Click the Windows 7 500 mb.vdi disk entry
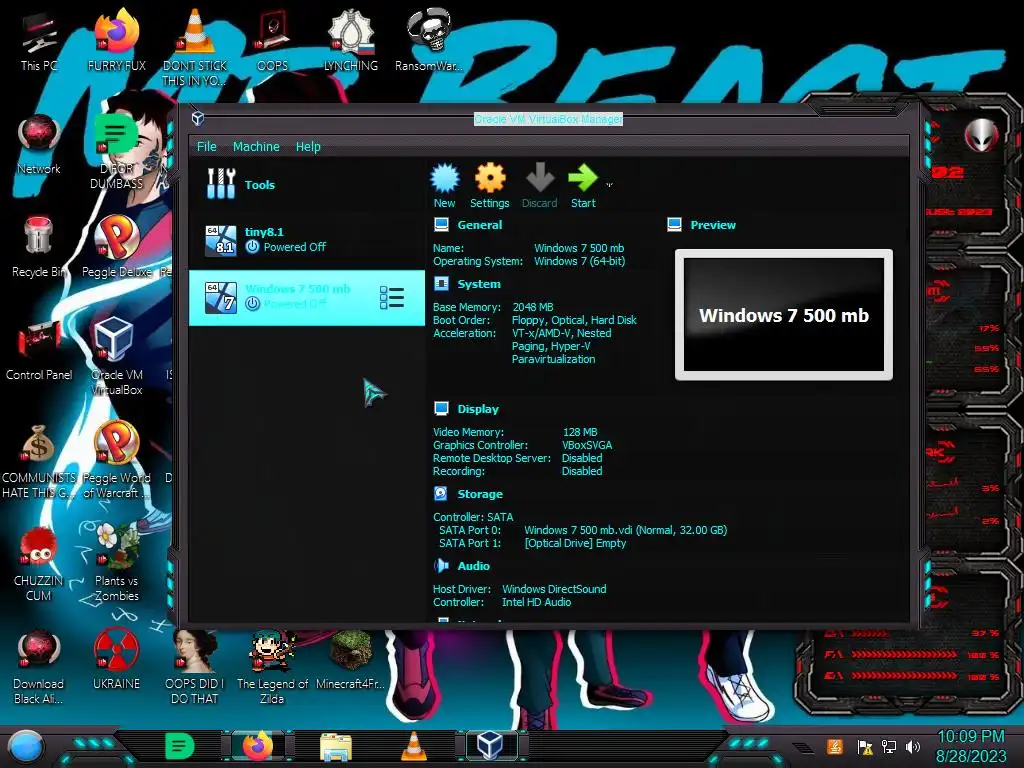This screenshot has height=768, width=1024. pos(626,530)
